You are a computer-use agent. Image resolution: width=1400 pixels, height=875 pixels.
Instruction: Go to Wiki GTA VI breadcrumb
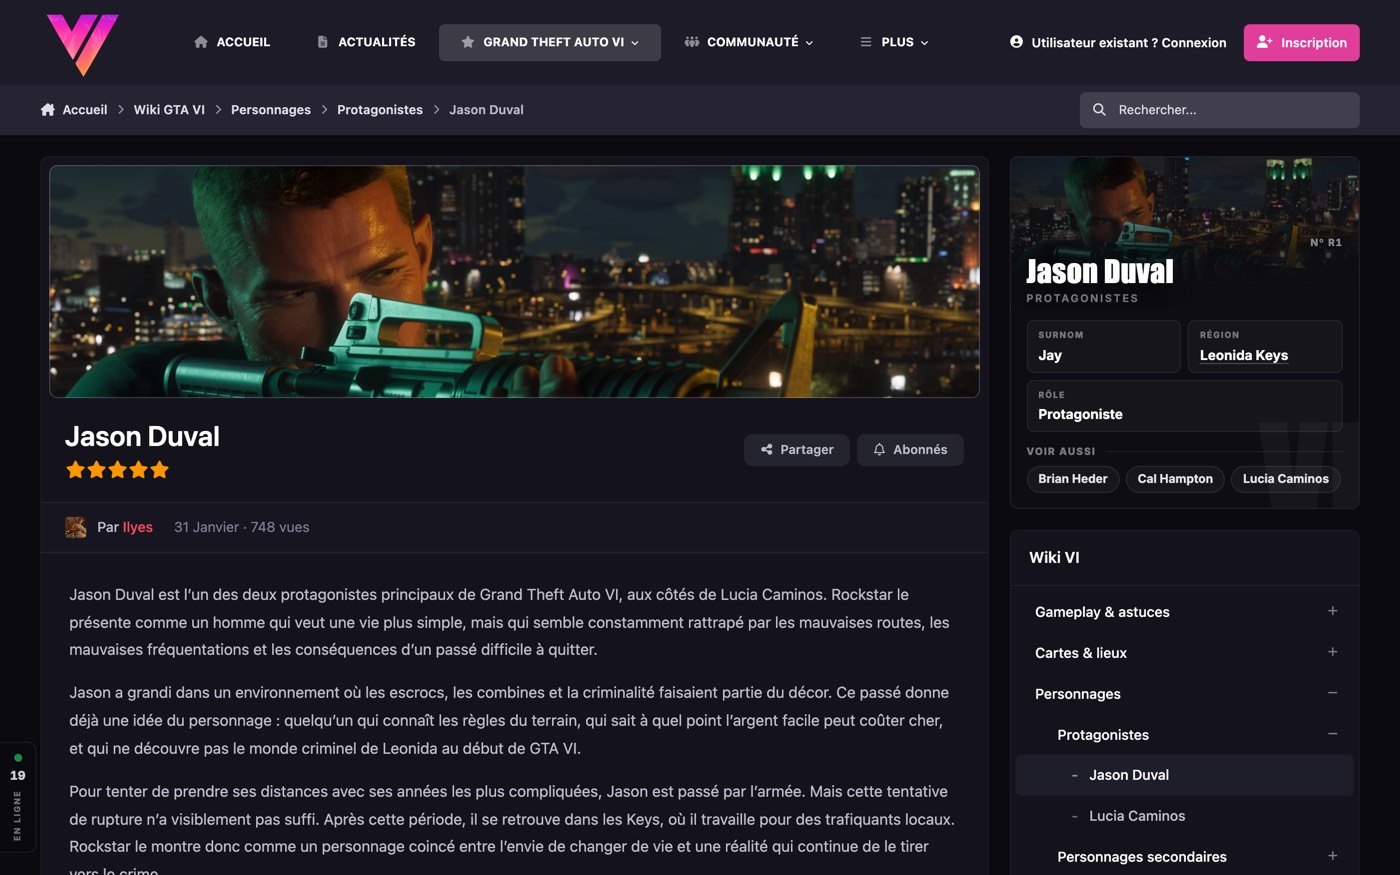click(169, 110)
